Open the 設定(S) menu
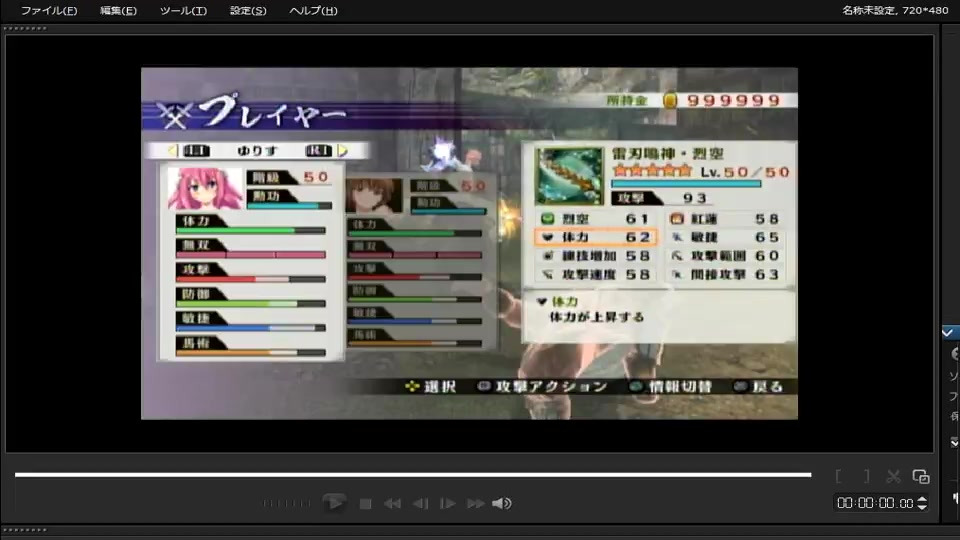The height and width of the screenshot is (540, 960). coord(248,10)
